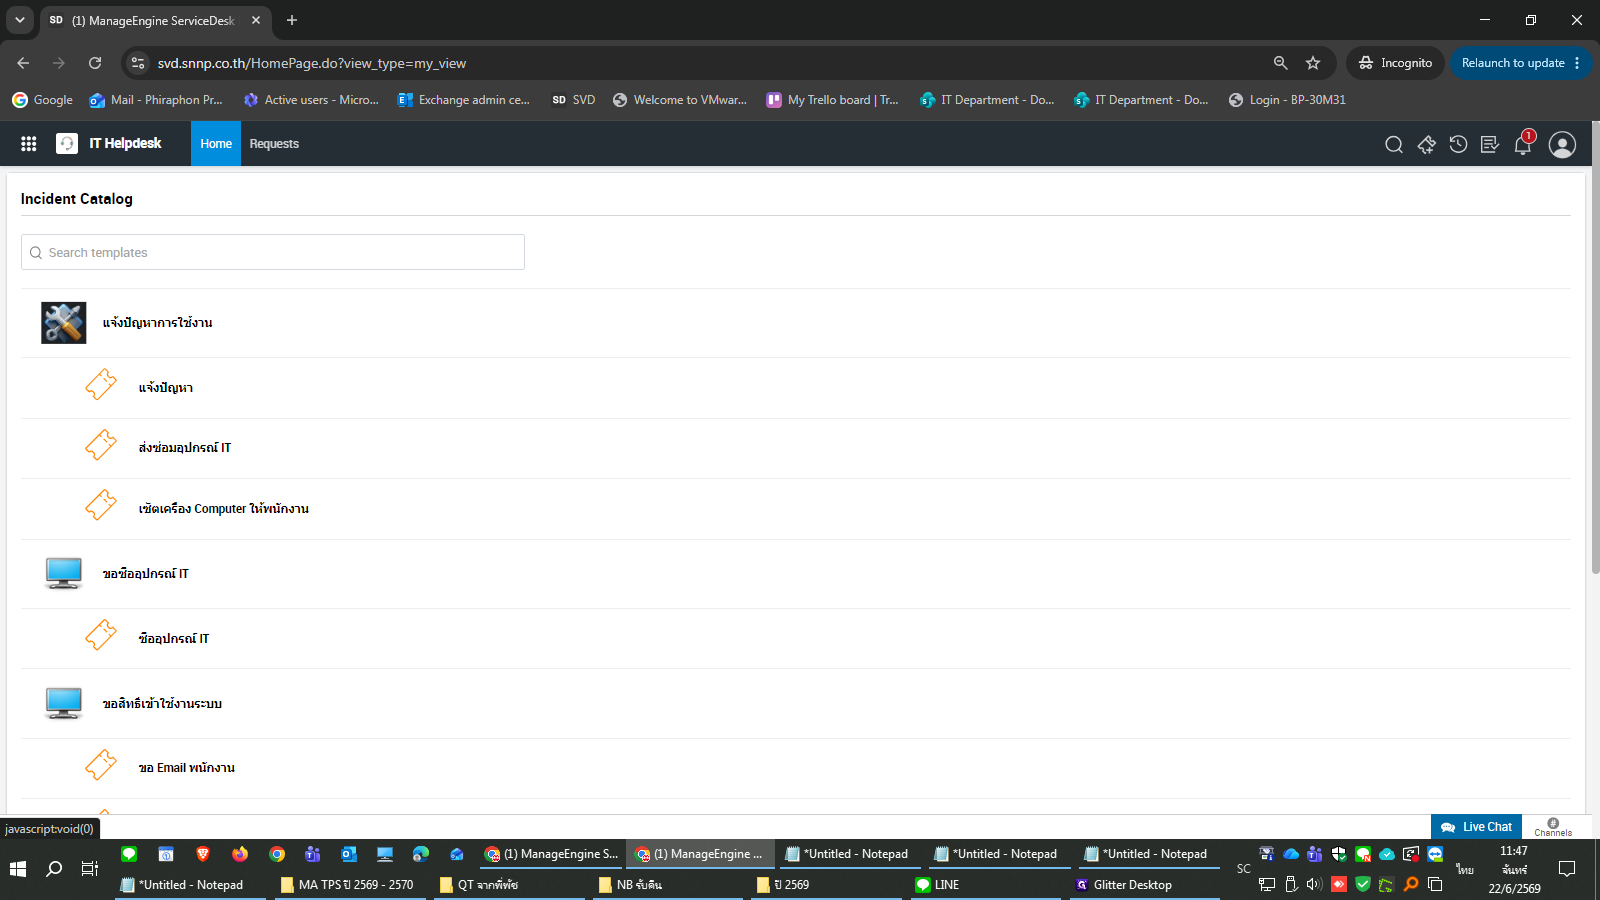This screenshot has height=900, width=1600.
Task: Open the MA TPS ปี 2569 - 2570 taskbar folder
Action: 348,885
